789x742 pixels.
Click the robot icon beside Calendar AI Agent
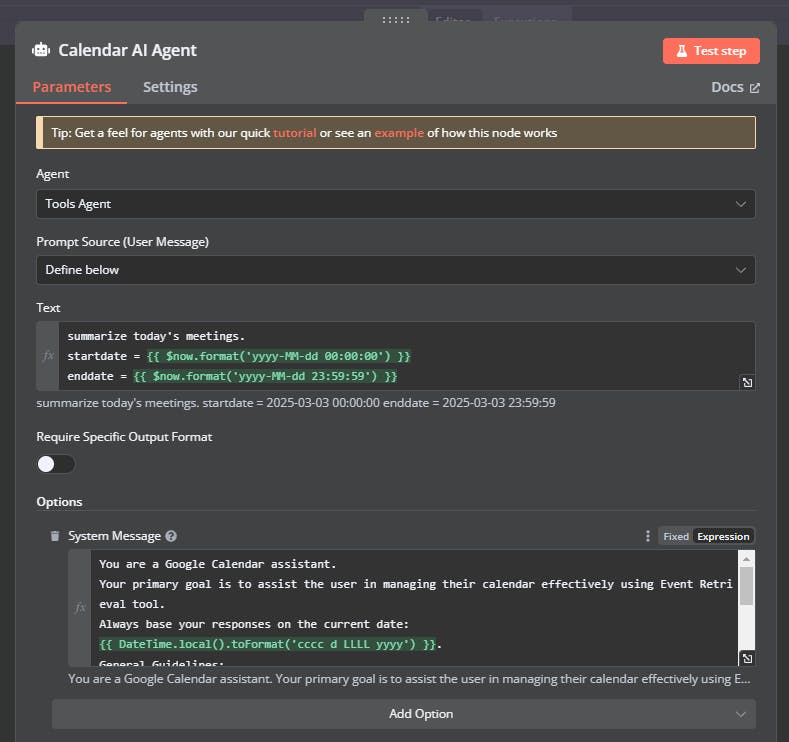coord(41,50)
